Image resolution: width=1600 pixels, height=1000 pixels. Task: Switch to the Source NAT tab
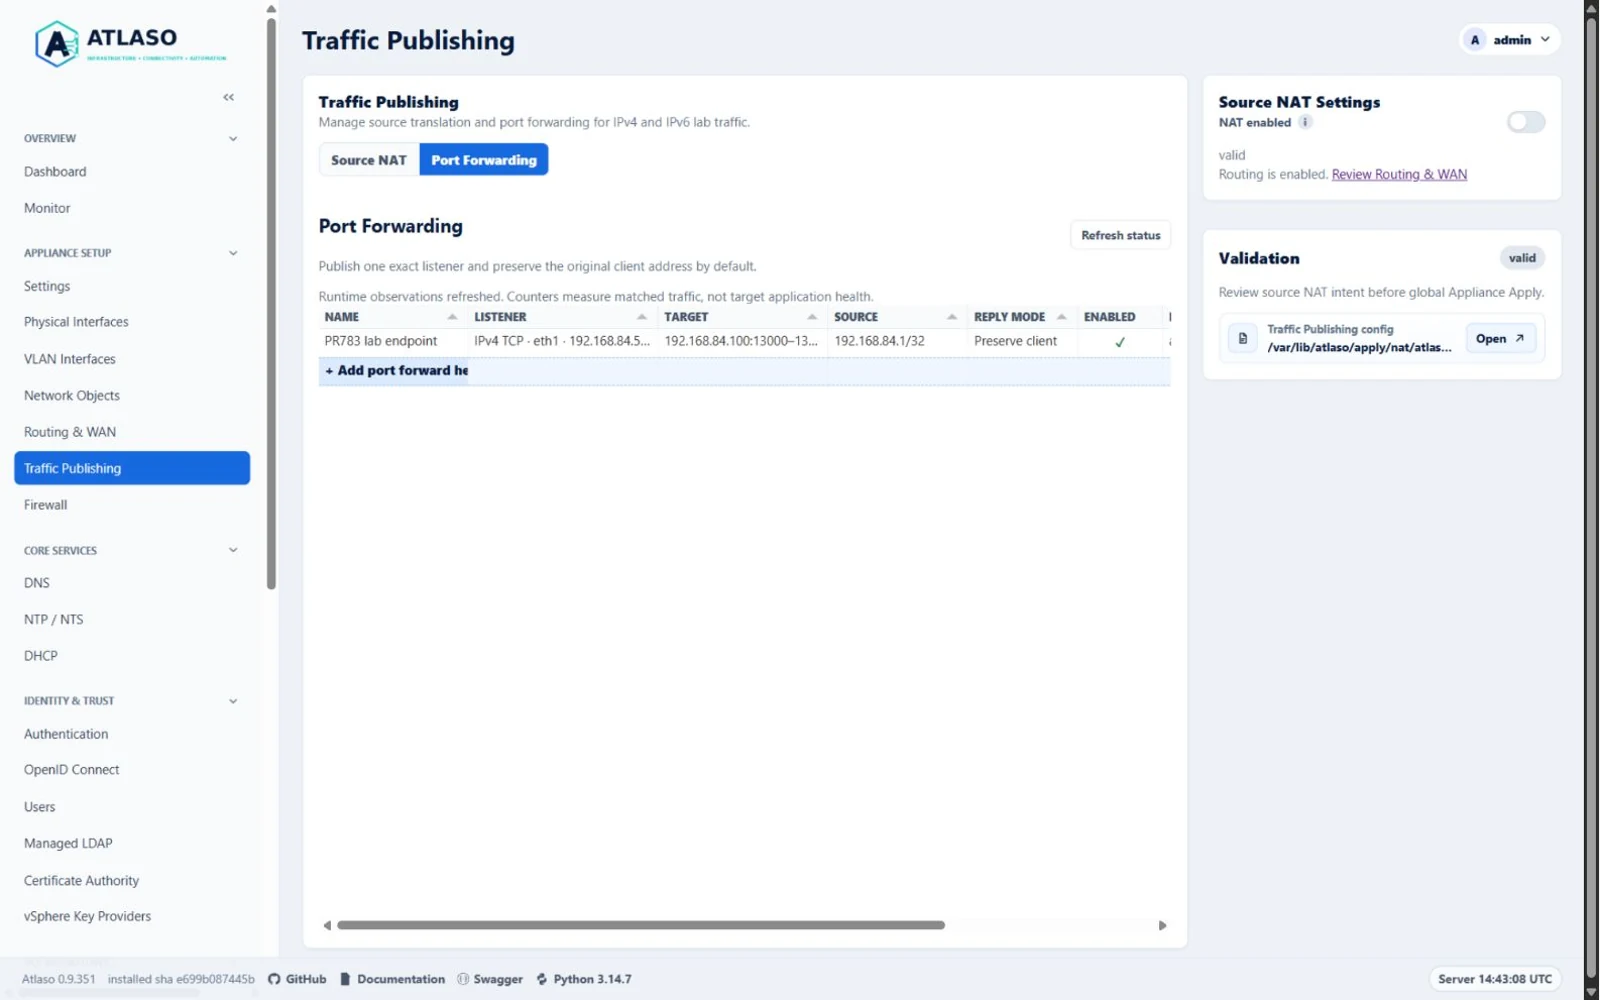(x=369, y=160)
